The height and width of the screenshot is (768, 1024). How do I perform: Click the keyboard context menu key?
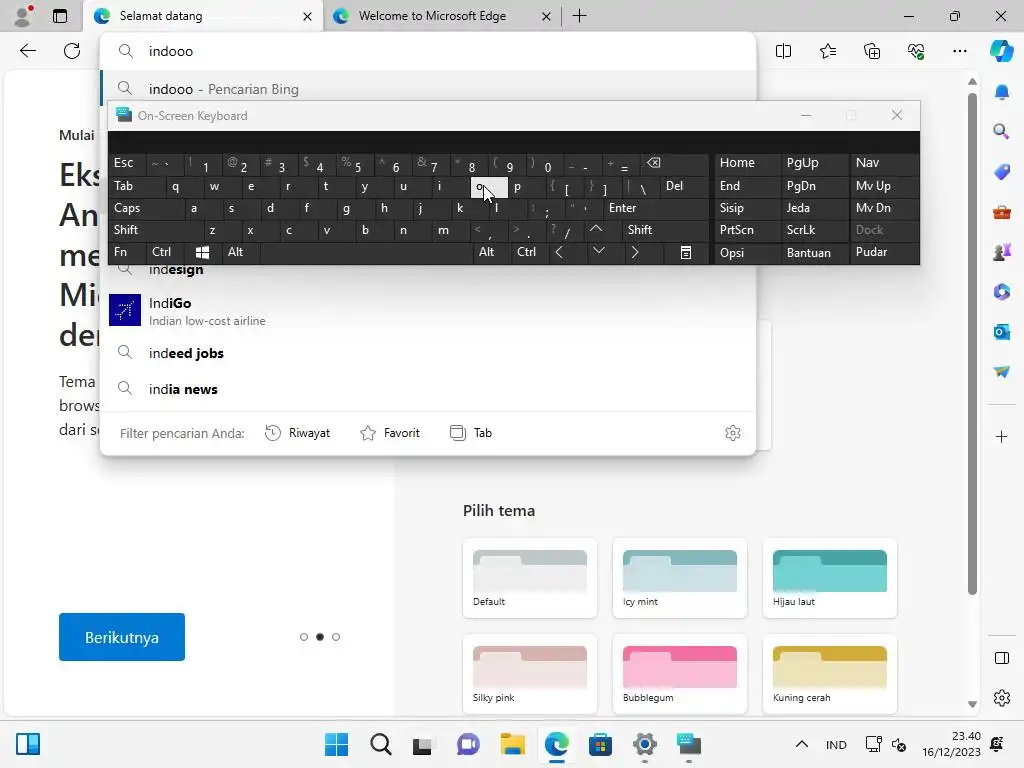pyautogui.click(x=686, y=252)
